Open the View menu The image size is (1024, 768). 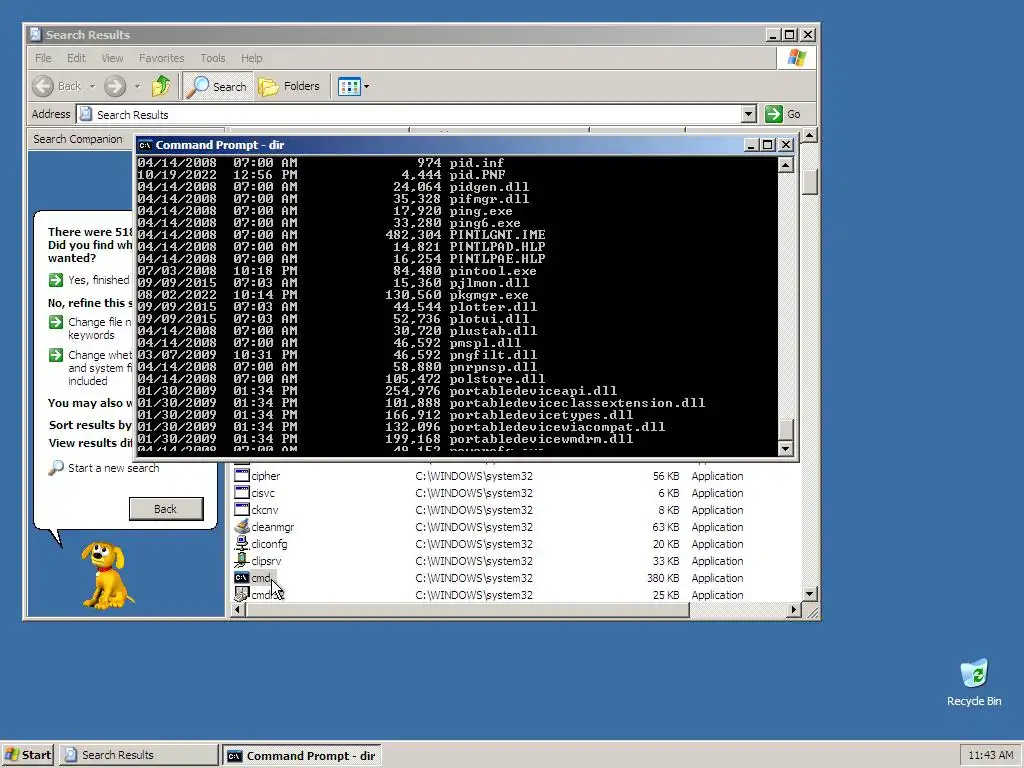coord(112,58)
